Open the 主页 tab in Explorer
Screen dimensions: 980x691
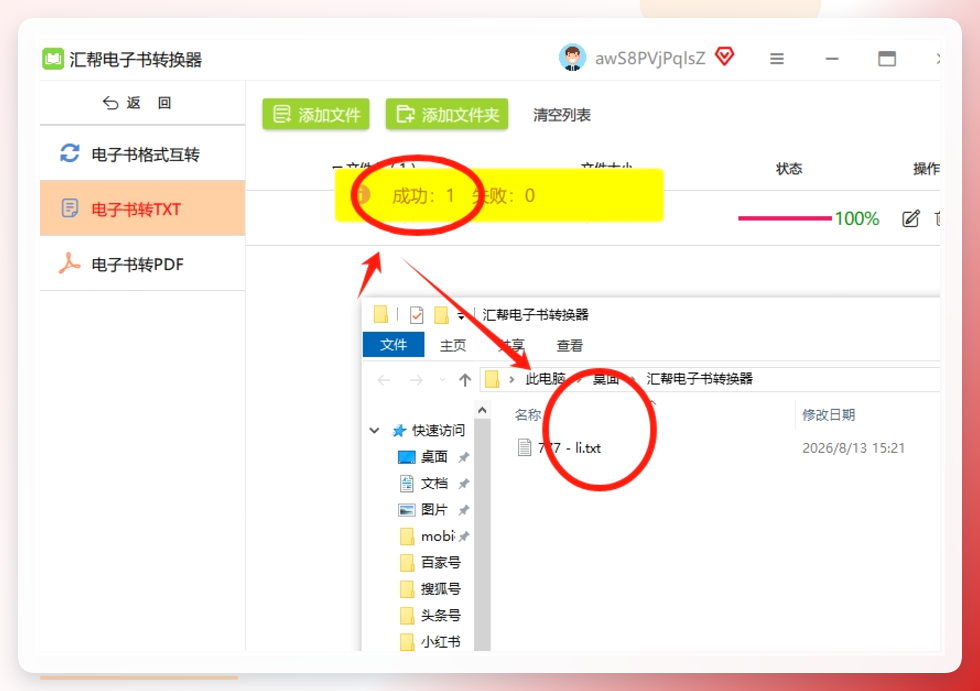coord(453,346)
